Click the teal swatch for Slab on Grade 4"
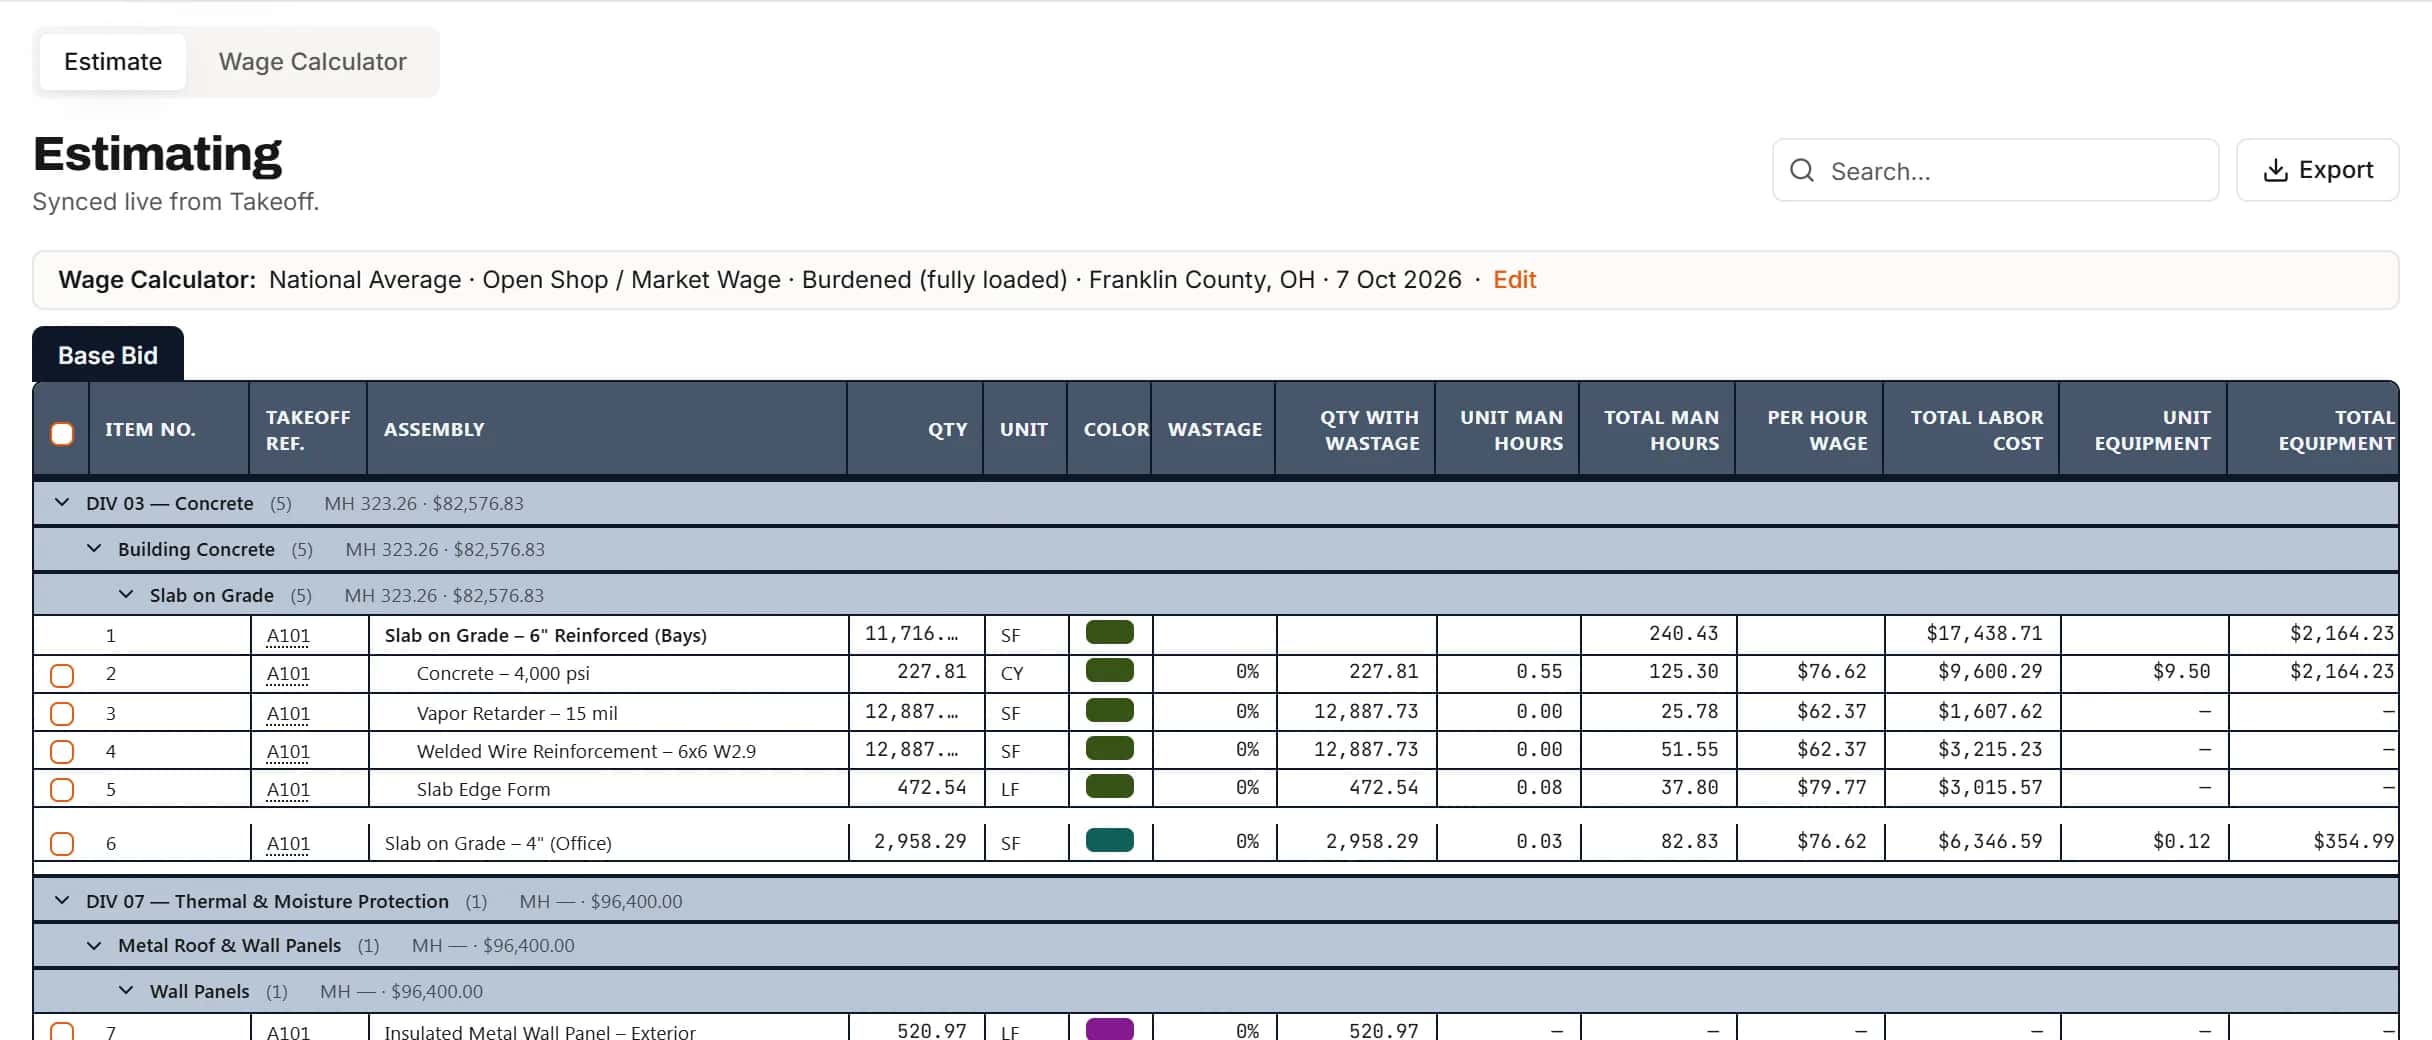This screenshot has width=2432, height=1040. click(1109, 840)
